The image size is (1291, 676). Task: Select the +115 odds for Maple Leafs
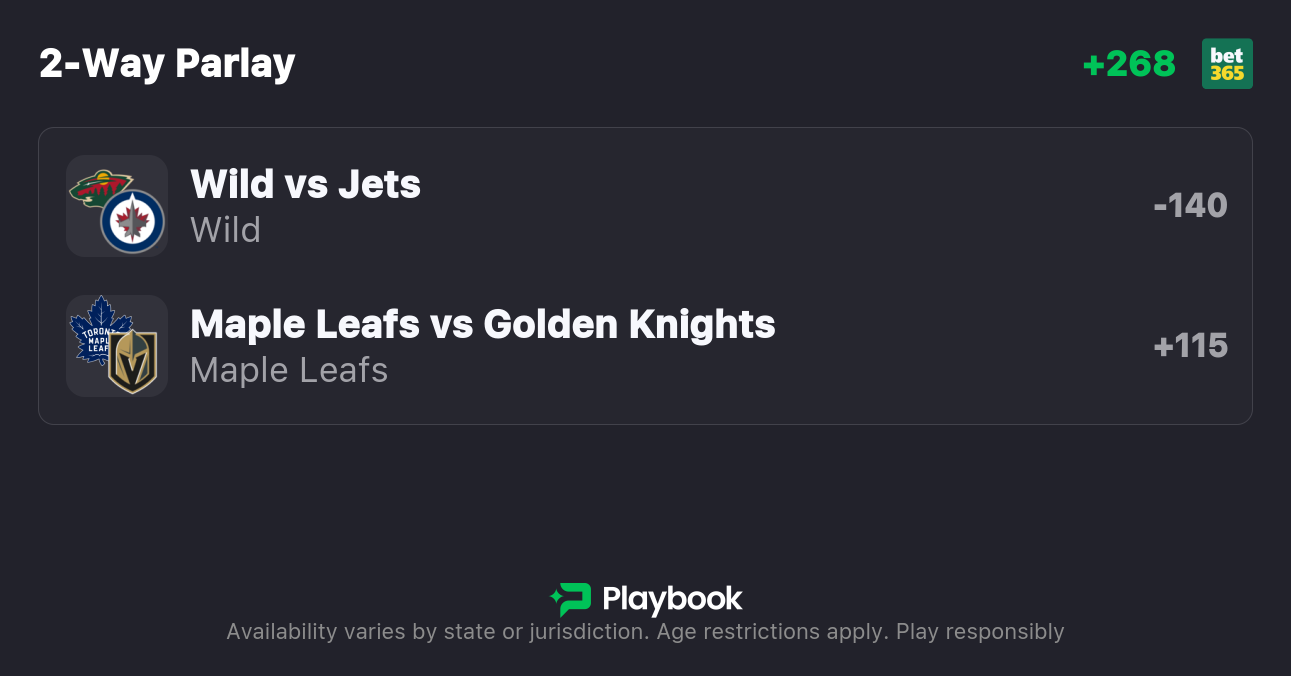(x=1190, y=346)
